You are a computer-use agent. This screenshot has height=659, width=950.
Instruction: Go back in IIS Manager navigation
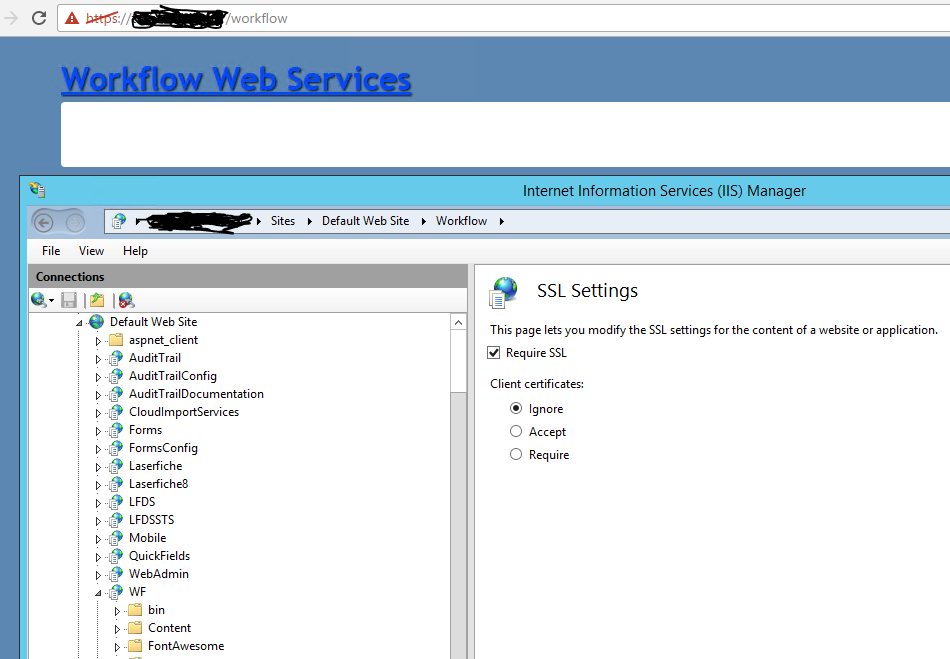coord(44,223)
